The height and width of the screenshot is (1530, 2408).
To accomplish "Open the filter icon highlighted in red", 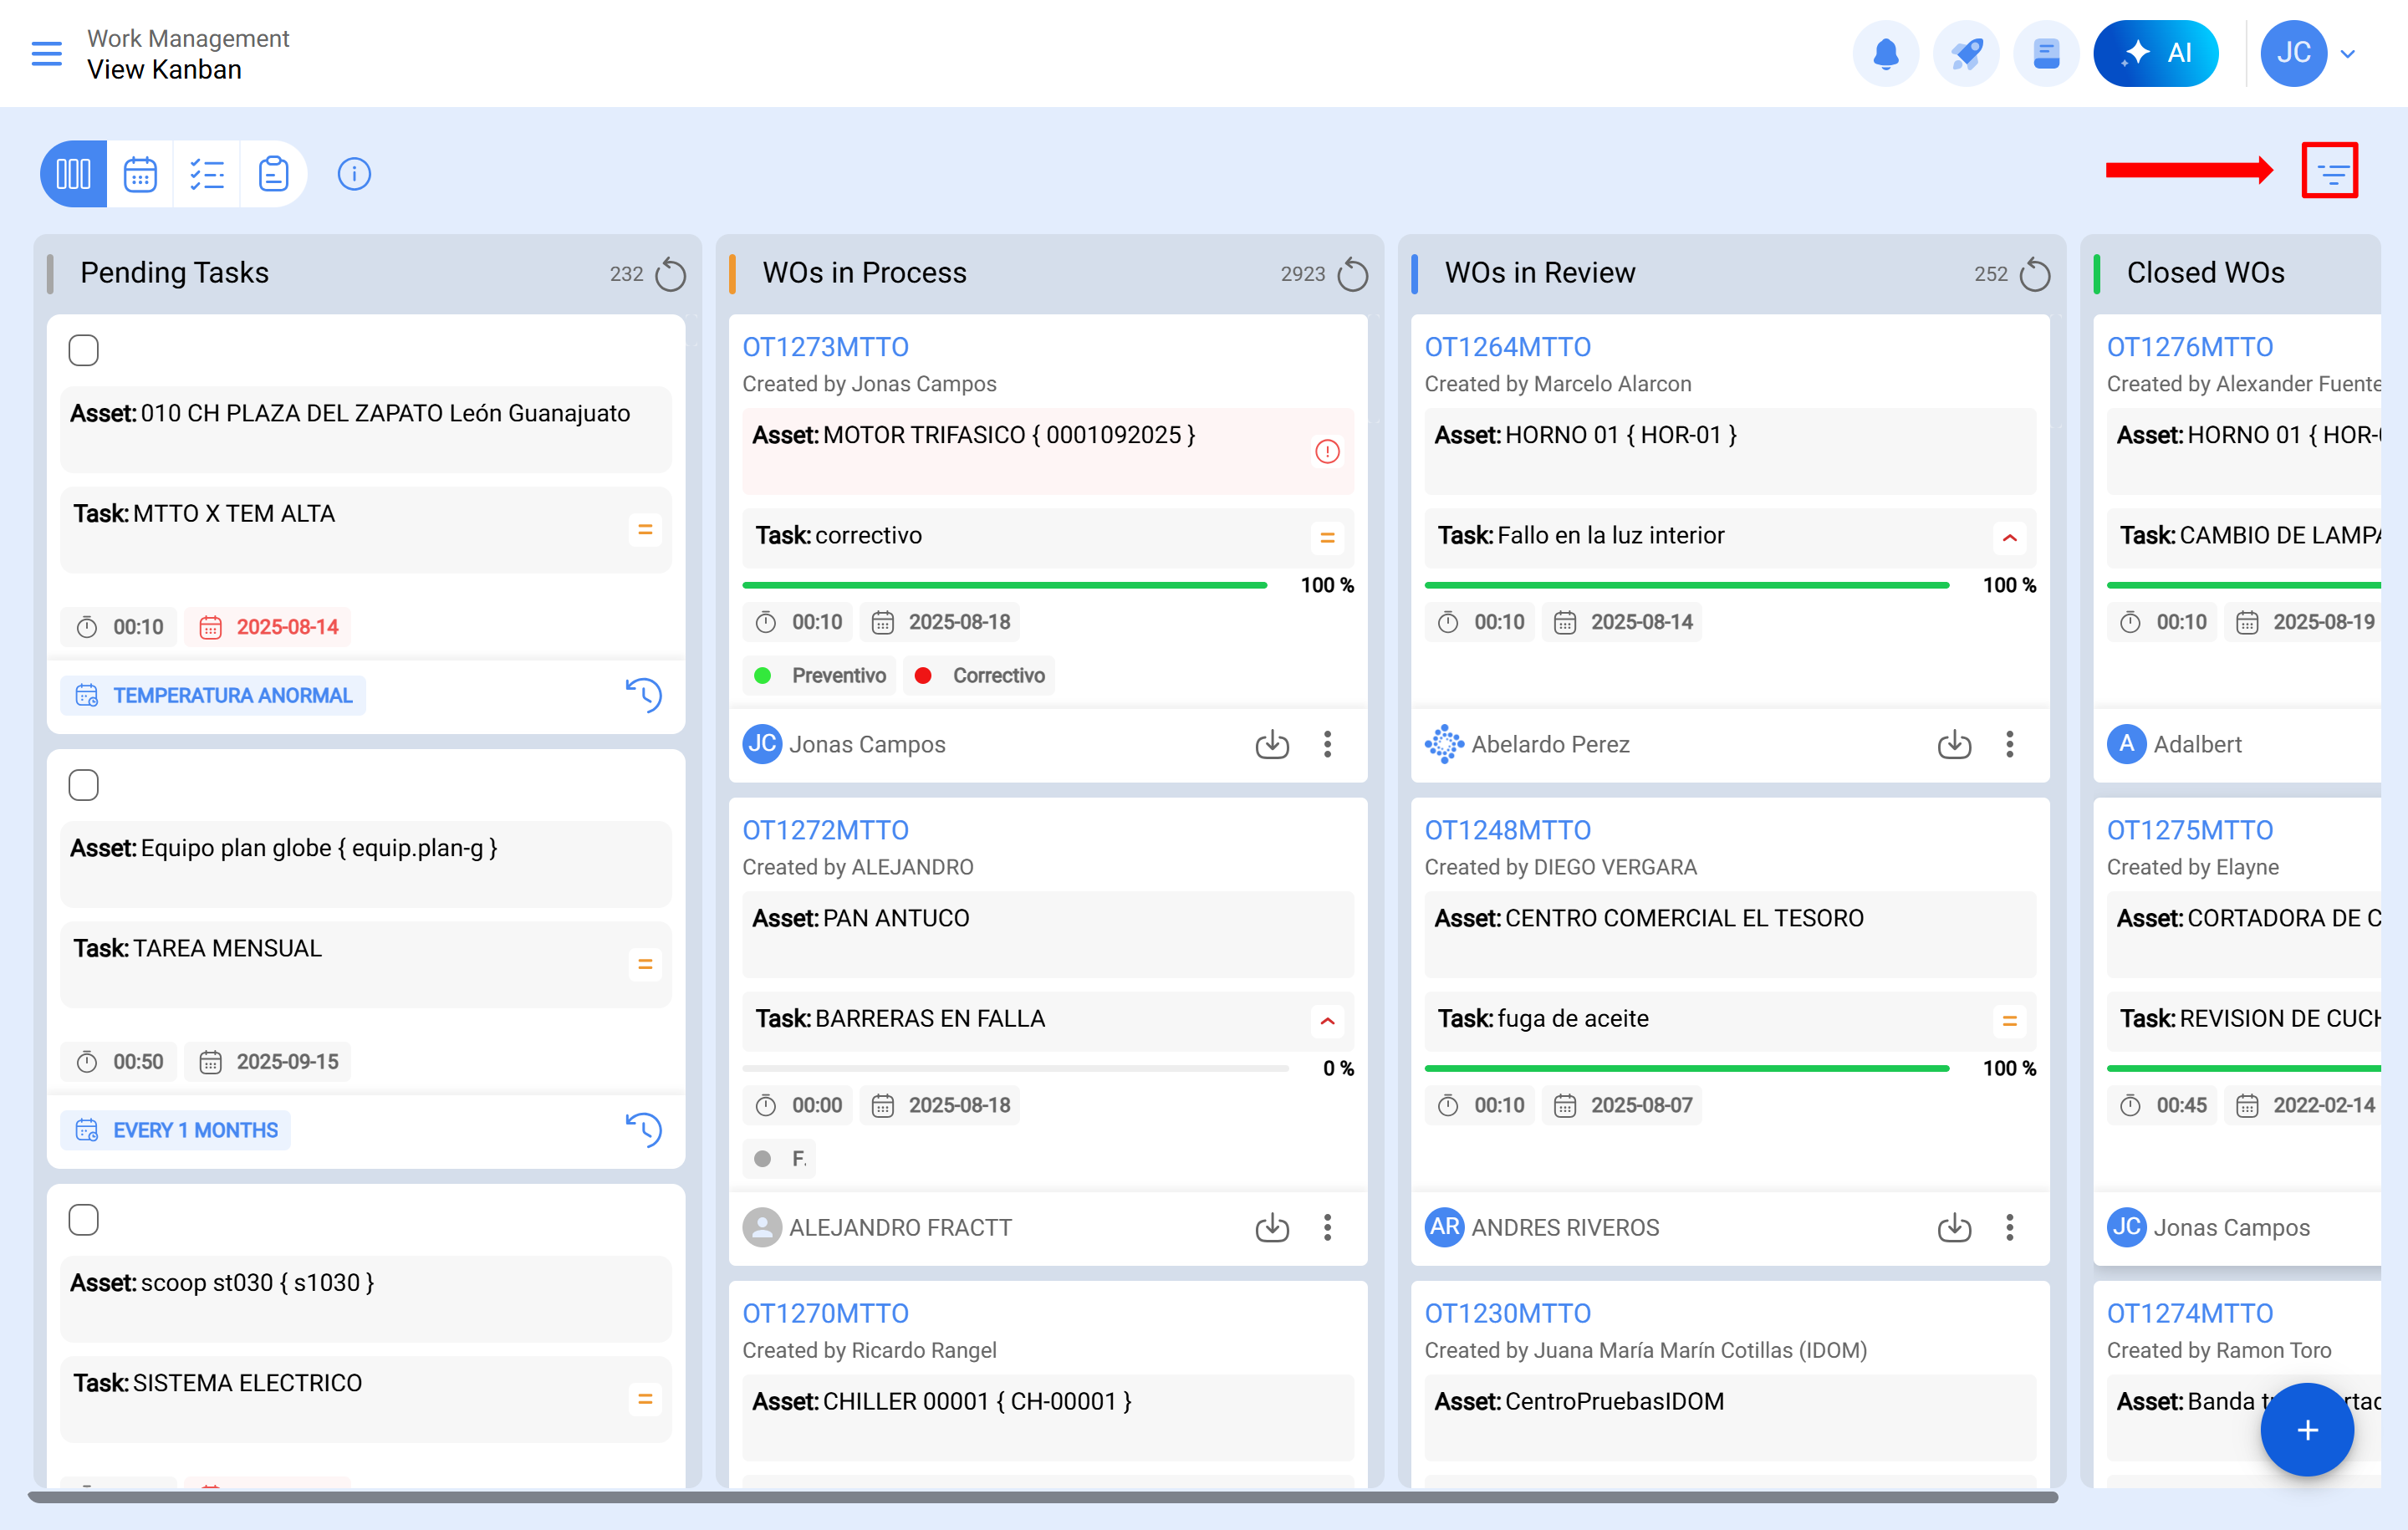I will (x=2329, y=172).
